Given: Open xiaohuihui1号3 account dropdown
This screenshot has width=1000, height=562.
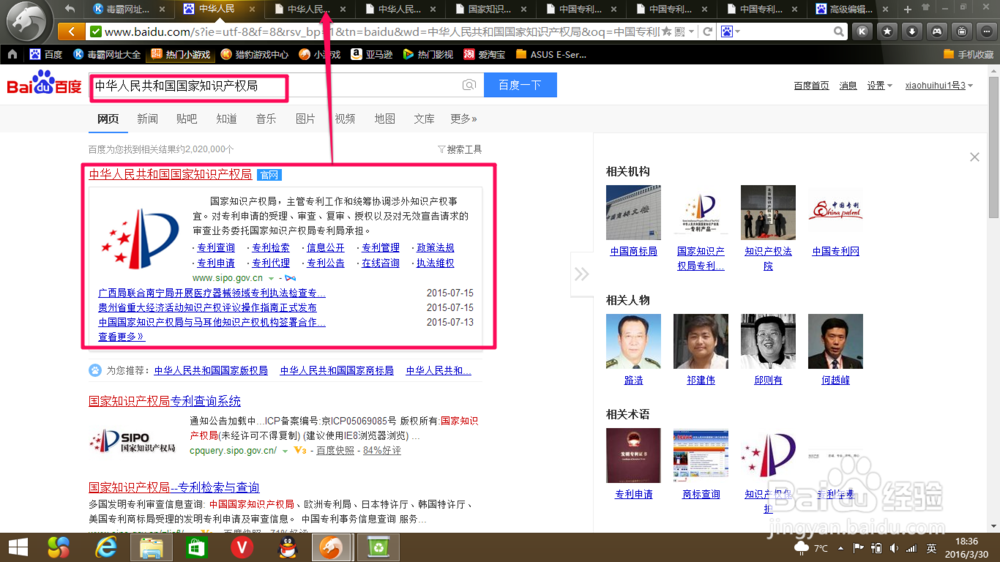Looking at the screenshot, I should [939, 85].
